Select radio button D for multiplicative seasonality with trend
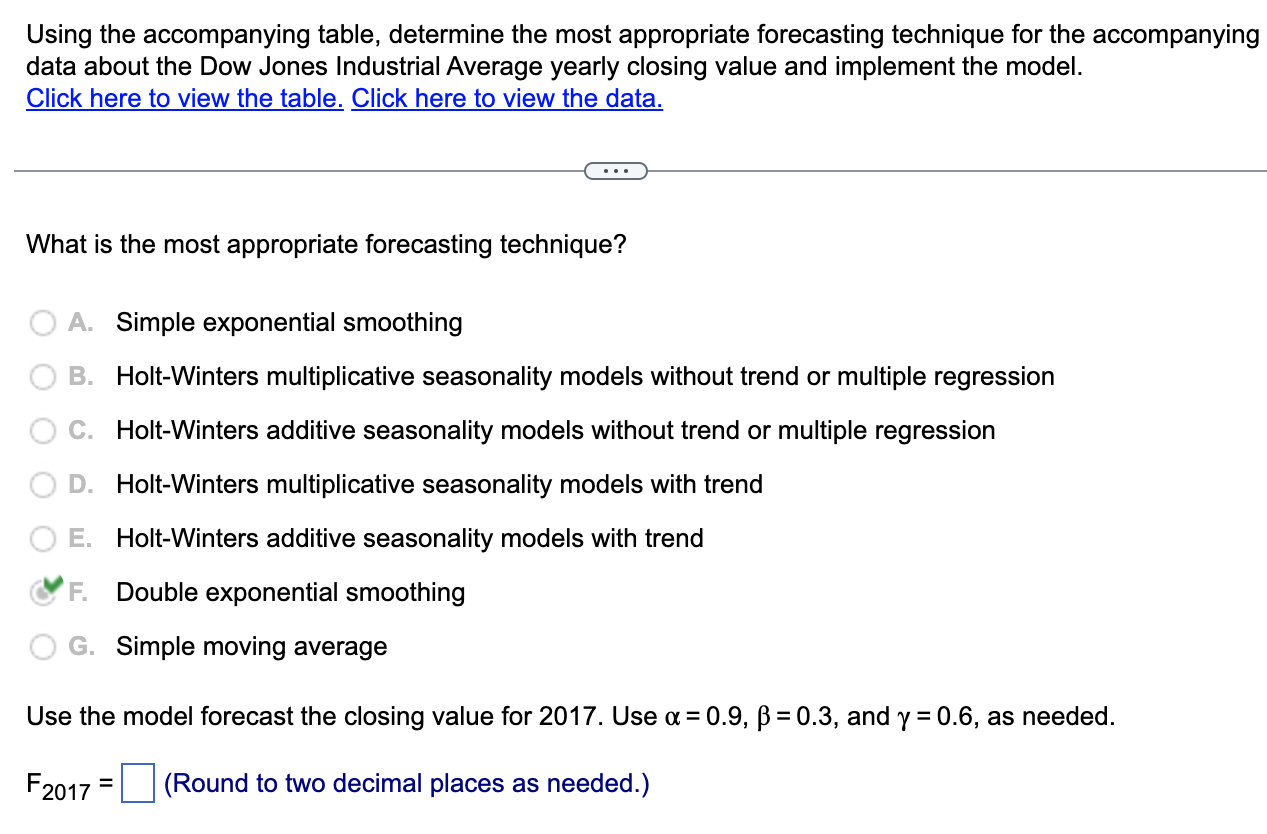 (43, 484)
